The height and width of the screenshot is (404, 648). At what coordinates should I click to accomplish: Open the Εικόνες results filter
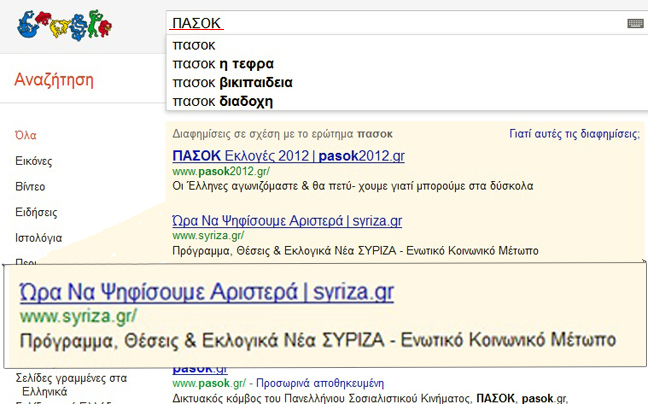[34, 161]
